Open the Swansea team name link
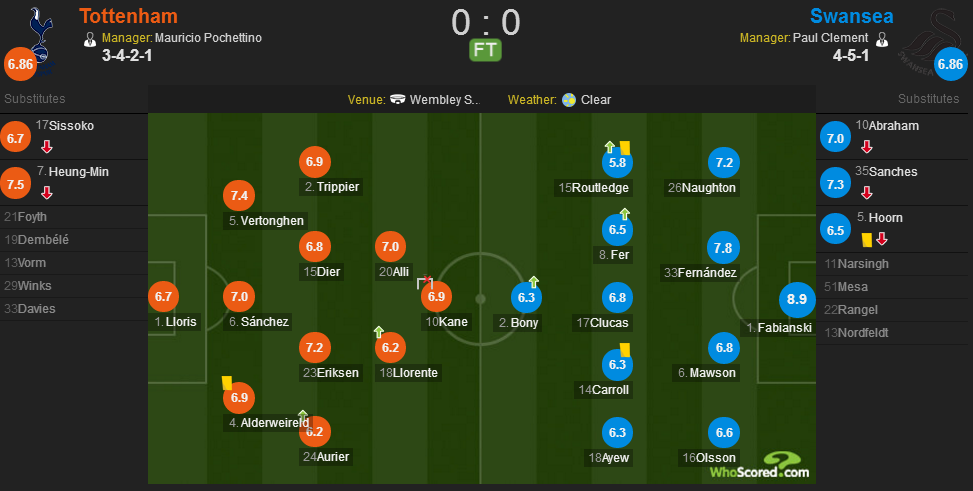The height and width of the screenshot is (491, 973). [852, 16]
